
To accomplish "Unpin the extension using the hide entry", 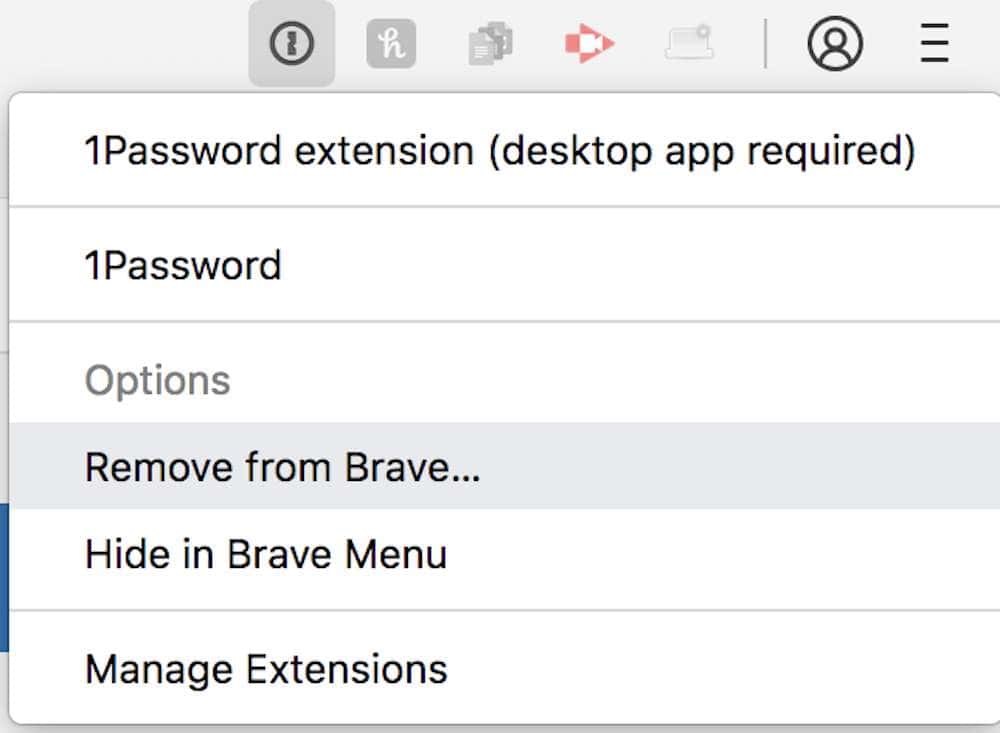I will 266,554.
